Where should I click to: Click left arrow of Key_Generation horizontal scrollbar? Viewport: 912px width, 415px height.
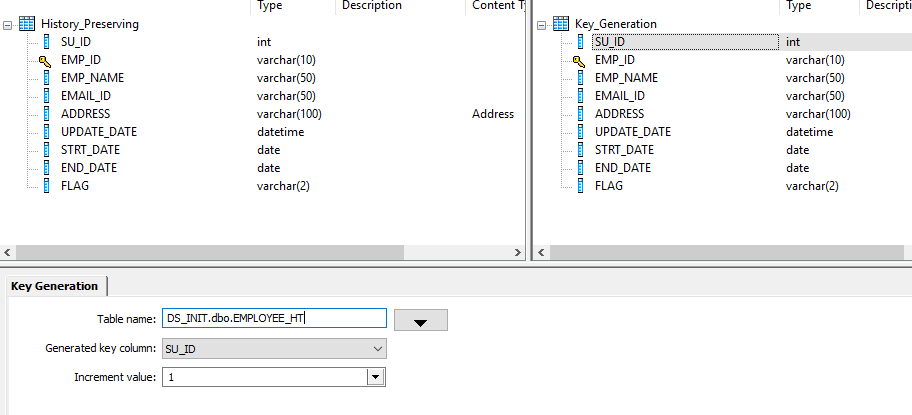[541, 252]
